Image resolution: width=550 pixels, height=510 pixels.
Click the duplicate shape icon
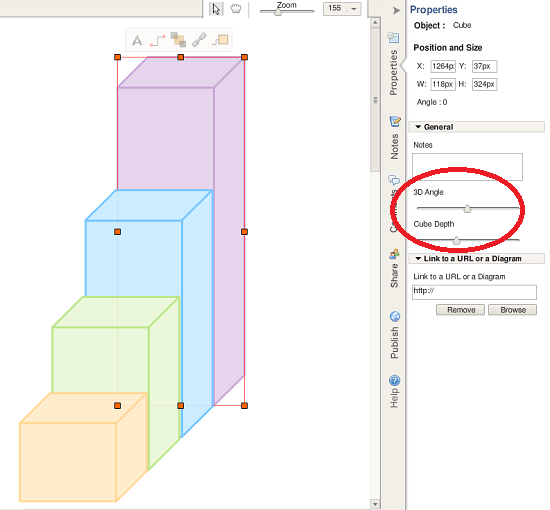click(x=220, y=40)
